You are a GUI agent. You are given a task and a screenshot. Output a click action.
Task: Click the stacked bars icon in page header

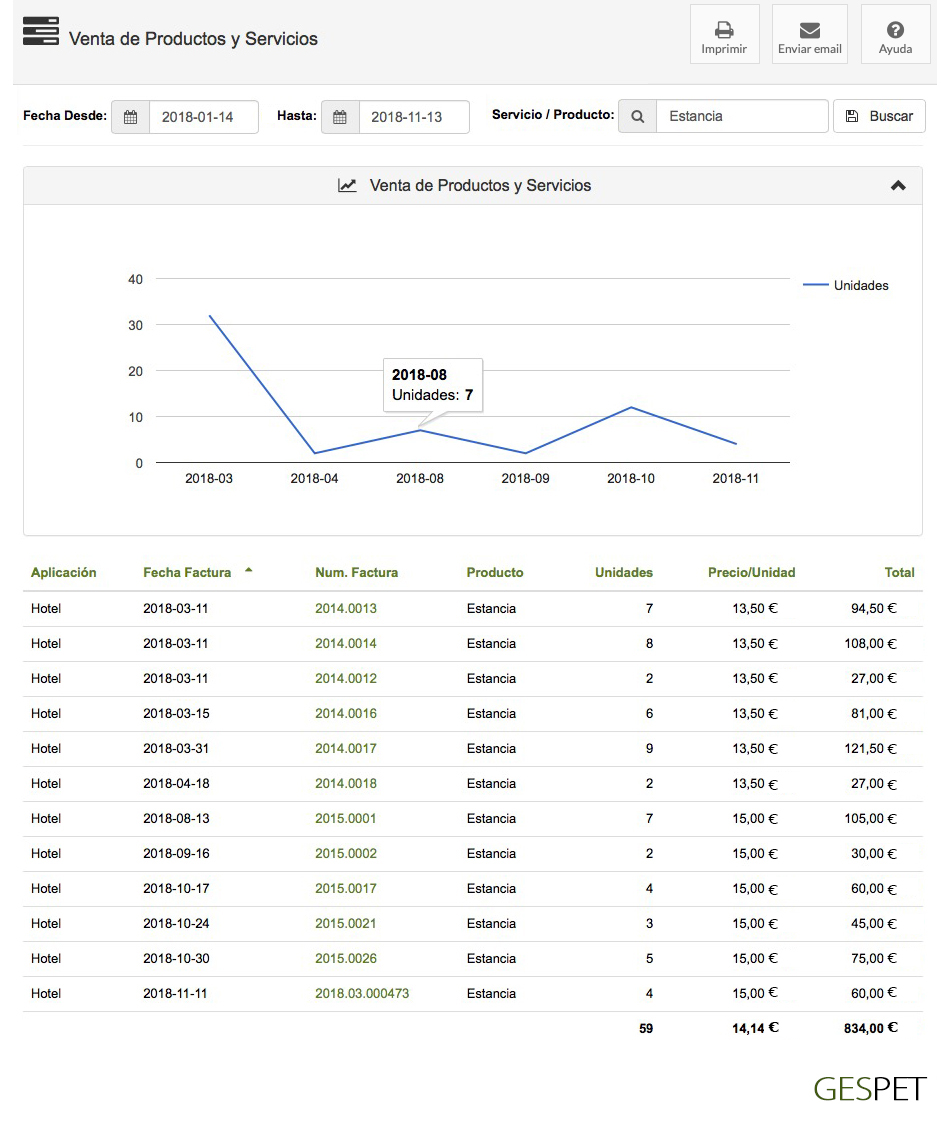click(x=41, y=32)
